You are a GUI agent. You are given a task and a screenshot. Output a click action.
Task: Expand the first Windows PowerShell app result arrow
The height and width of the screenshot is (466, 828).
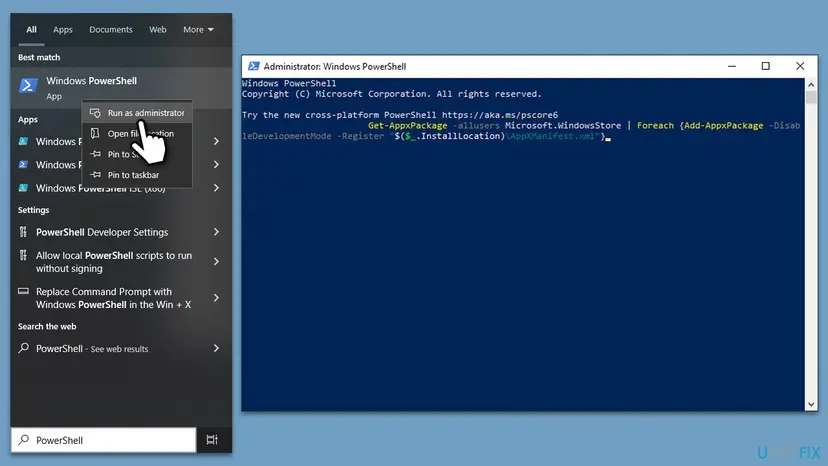pyautogui.click(x=216, y=141)
